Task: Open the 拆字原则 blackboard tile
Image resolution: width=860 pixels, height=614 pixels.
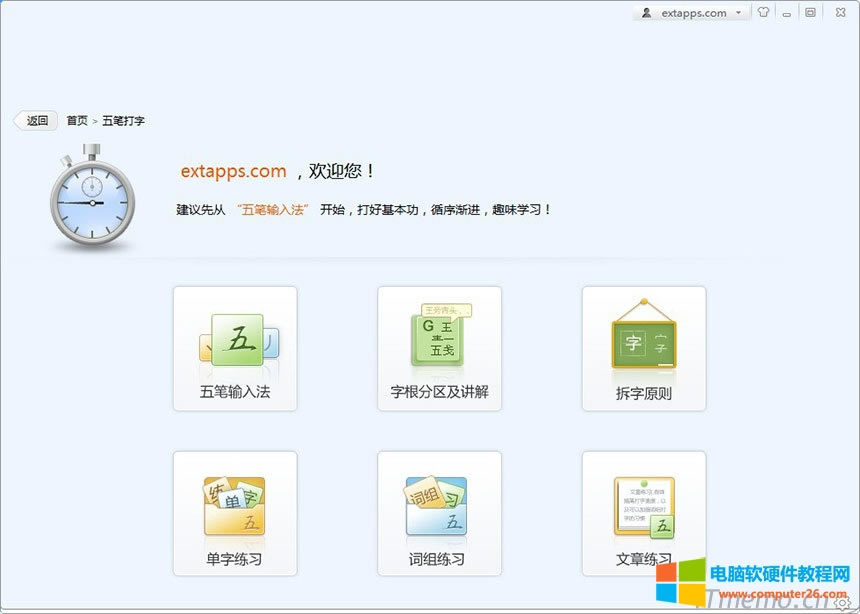Action: (644, 348)
